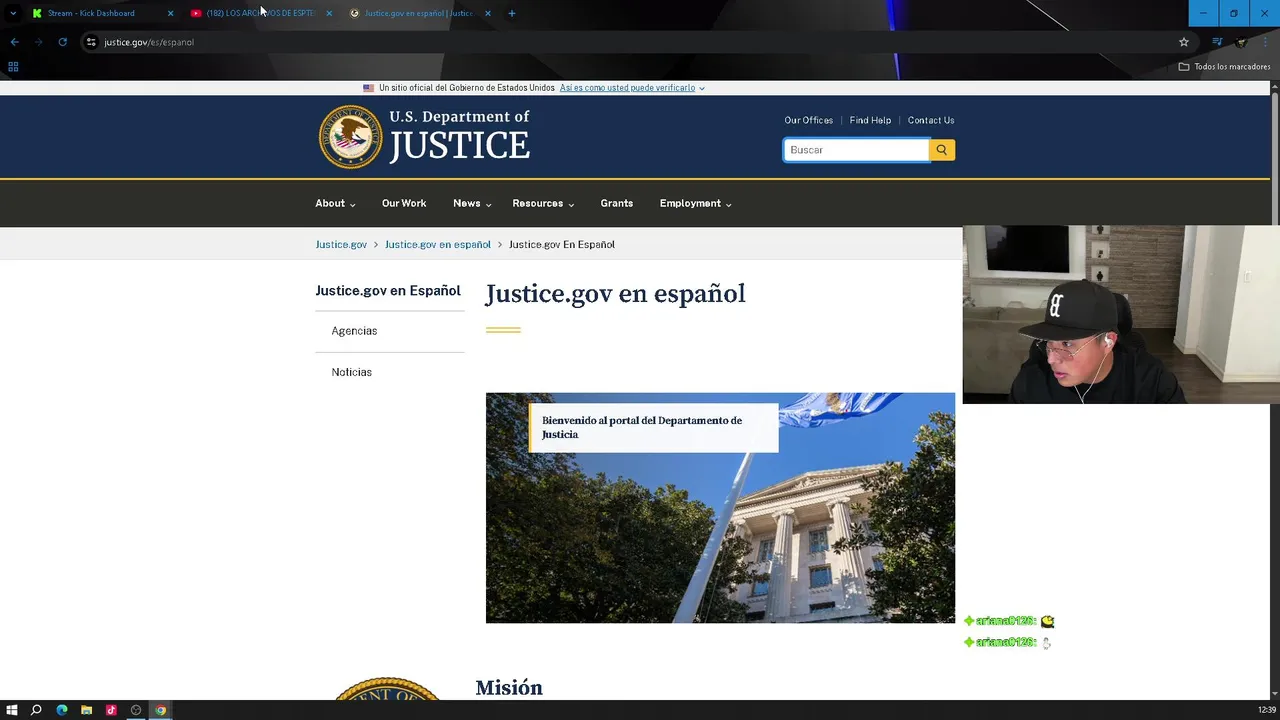The height and width of the screenshot is (720, 1280).
Task: Open Windows taskbar search
Action: [36, 710]
